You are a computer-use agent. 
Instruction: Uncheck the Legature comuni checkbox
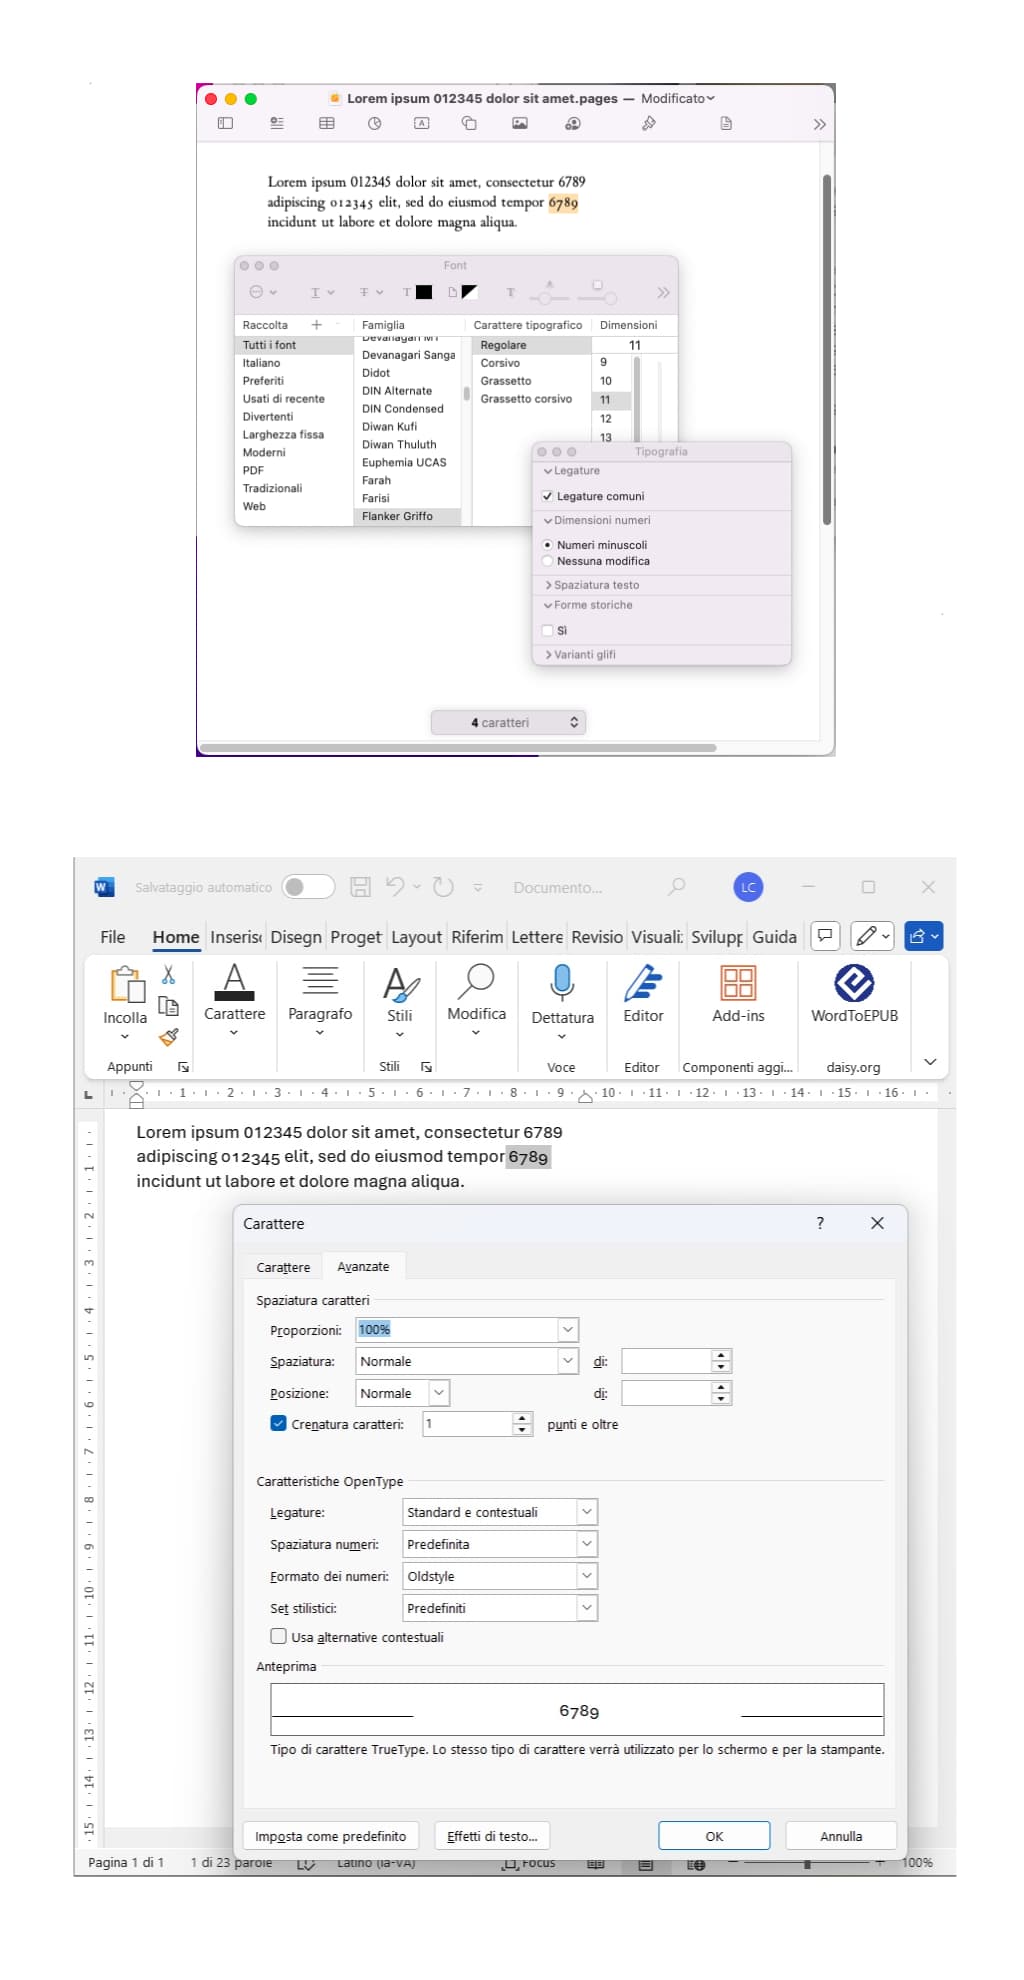[x=547, y=496]
